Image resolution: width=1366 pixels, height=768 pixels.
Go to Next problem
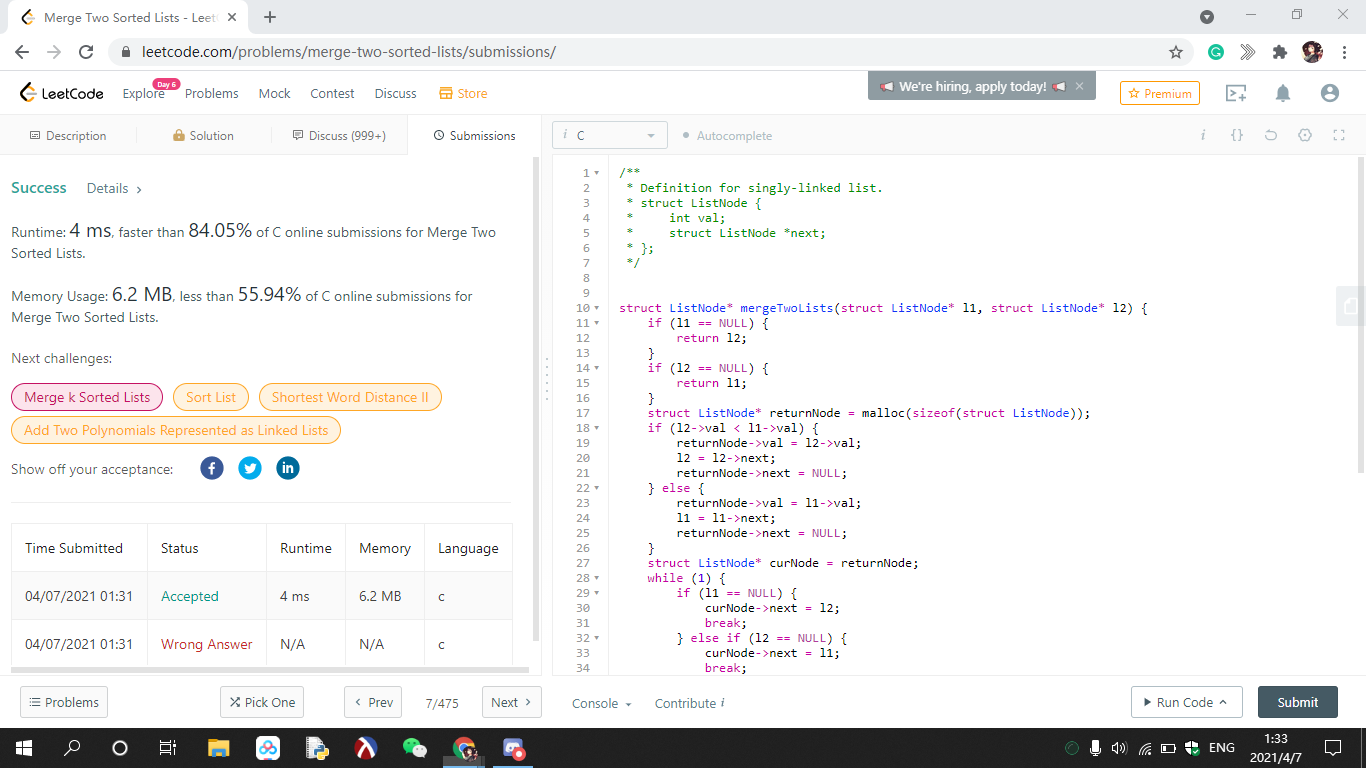tap(512, 702)
